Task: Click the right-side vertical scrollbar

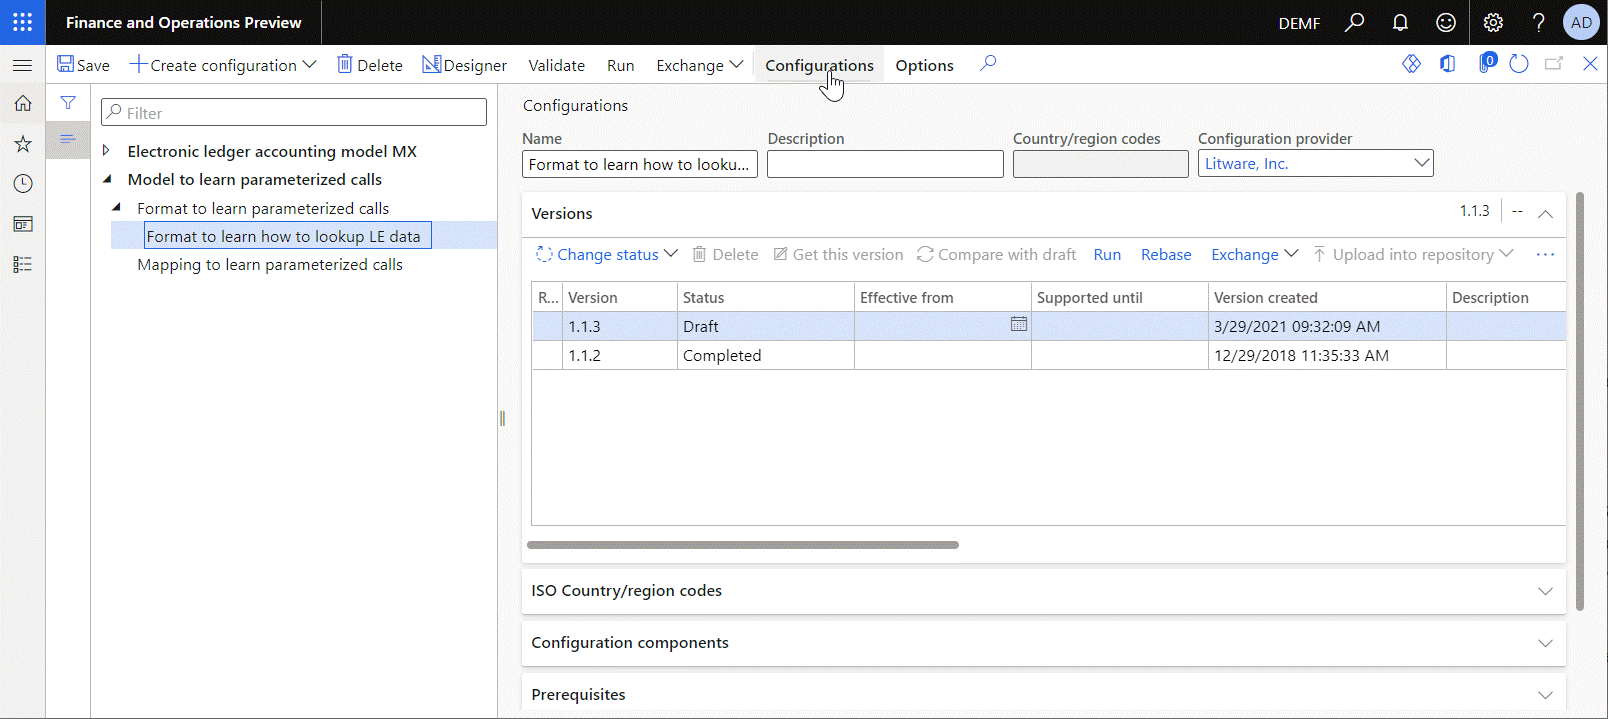Action: tap(1580, 400)
